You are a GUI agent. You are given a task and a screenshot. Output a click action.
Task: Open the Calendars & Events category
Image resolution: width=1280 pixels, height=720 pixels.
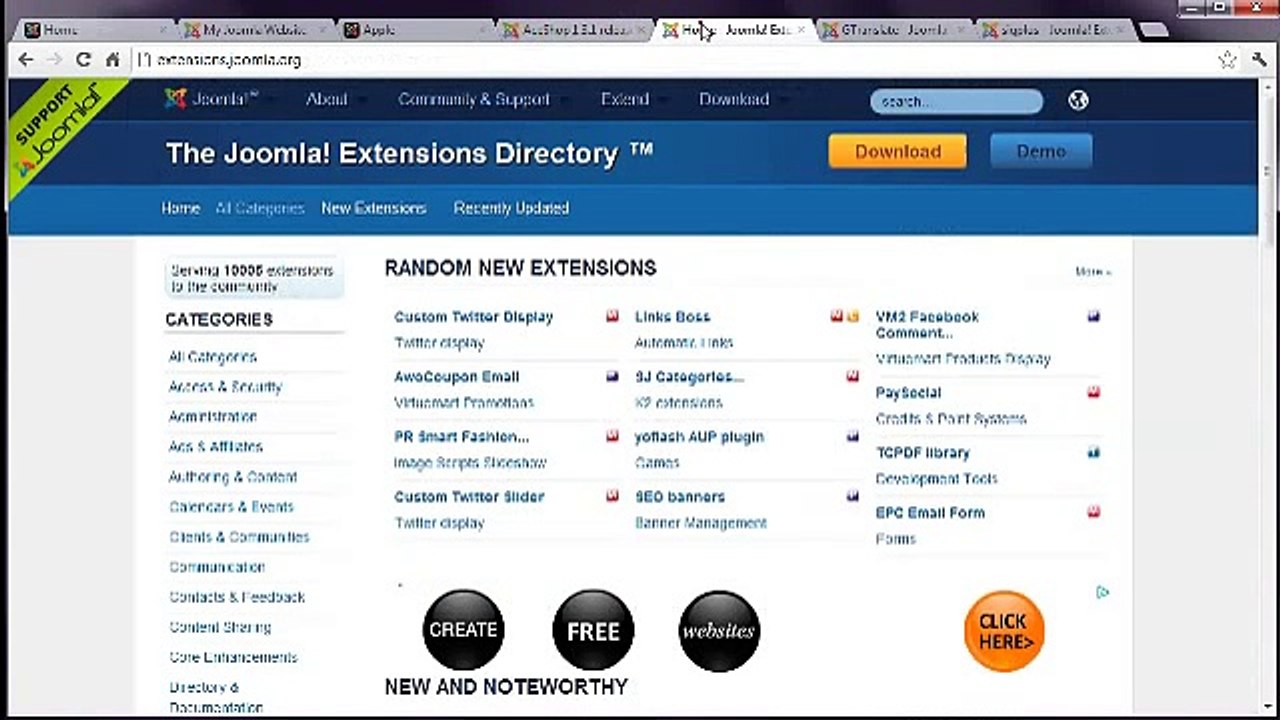click(231, 506)
